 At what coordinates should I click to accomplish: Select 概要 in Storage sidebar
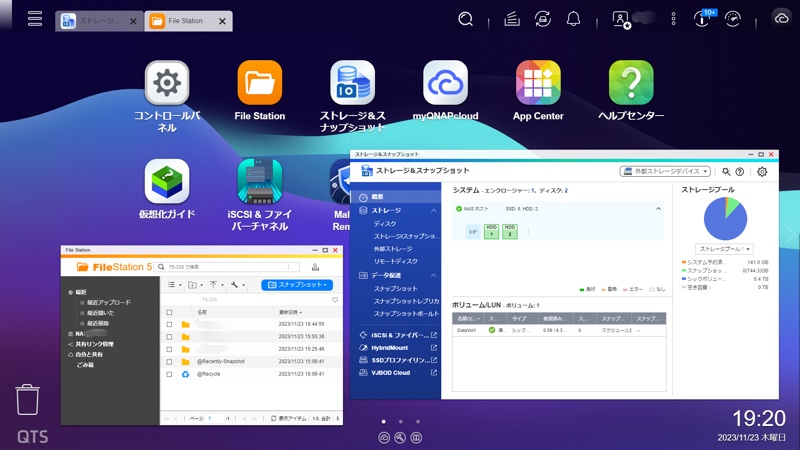396,197
